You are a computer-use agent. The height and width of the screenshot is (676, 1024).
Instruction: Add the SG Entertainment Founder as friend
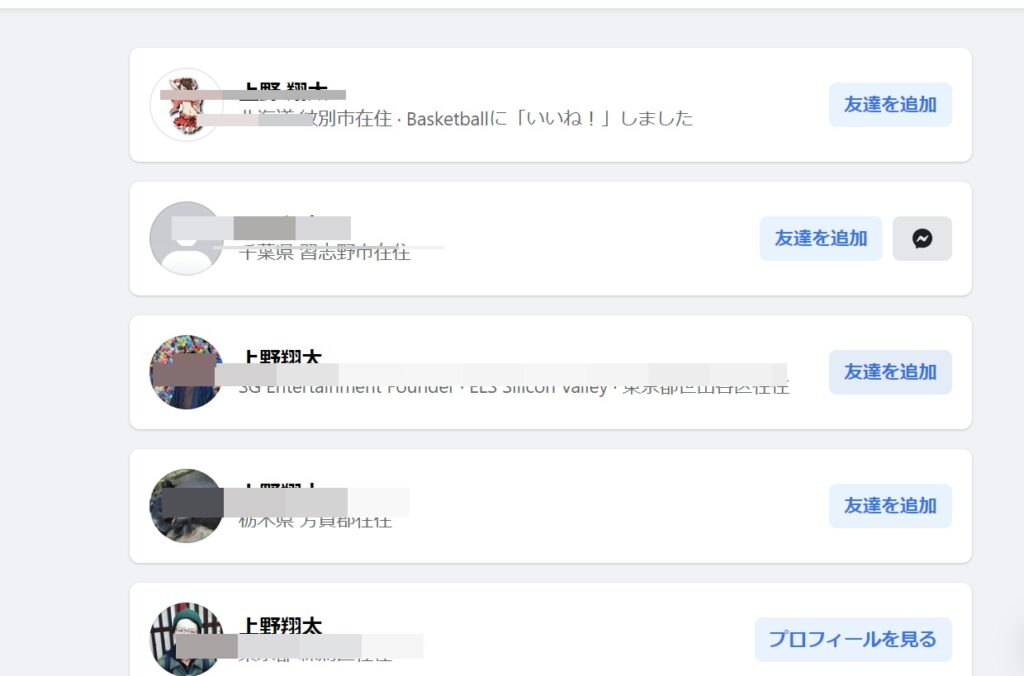coord(890,372)
